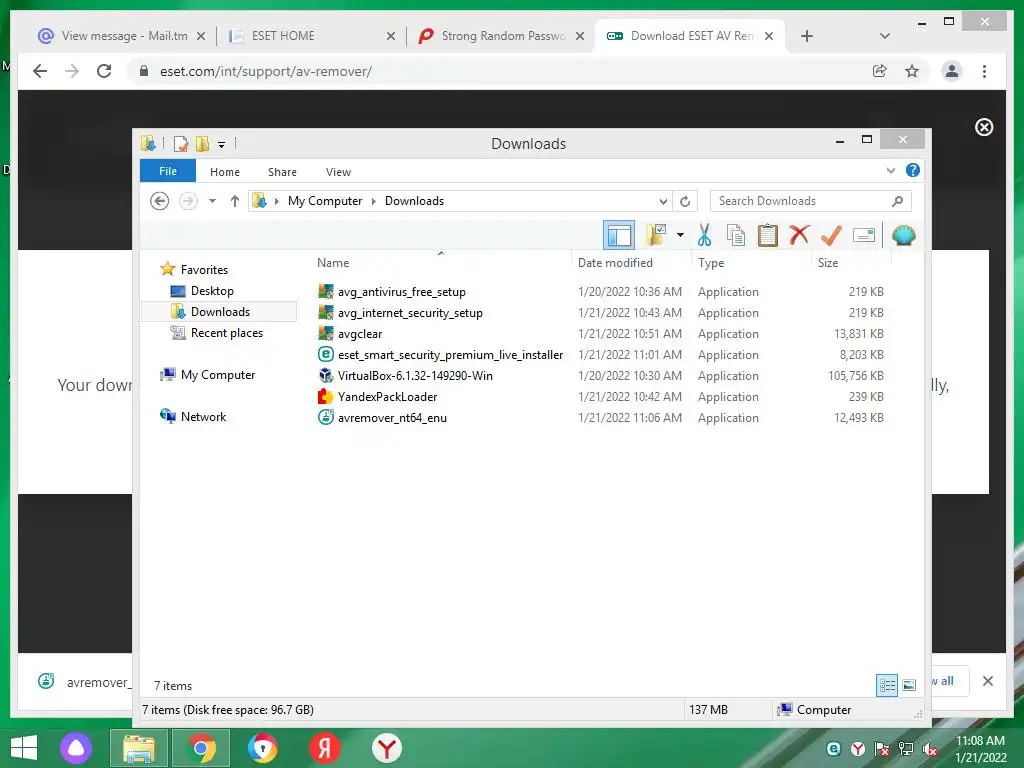Customize Quick Access Toolbar dropdown arrow
Viewport: 1024px width, 768px height.
tap(222, 144)
